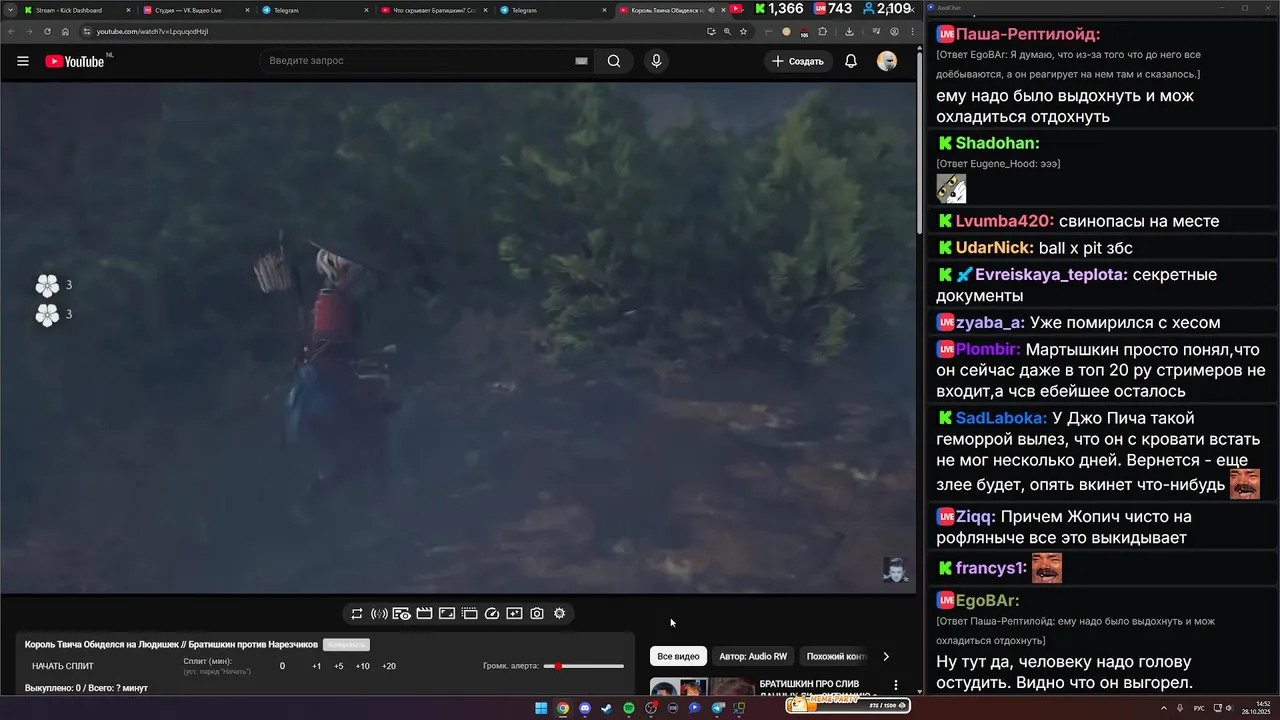Click chat username Plombir

pyautogui.click(x=988, y=349)
